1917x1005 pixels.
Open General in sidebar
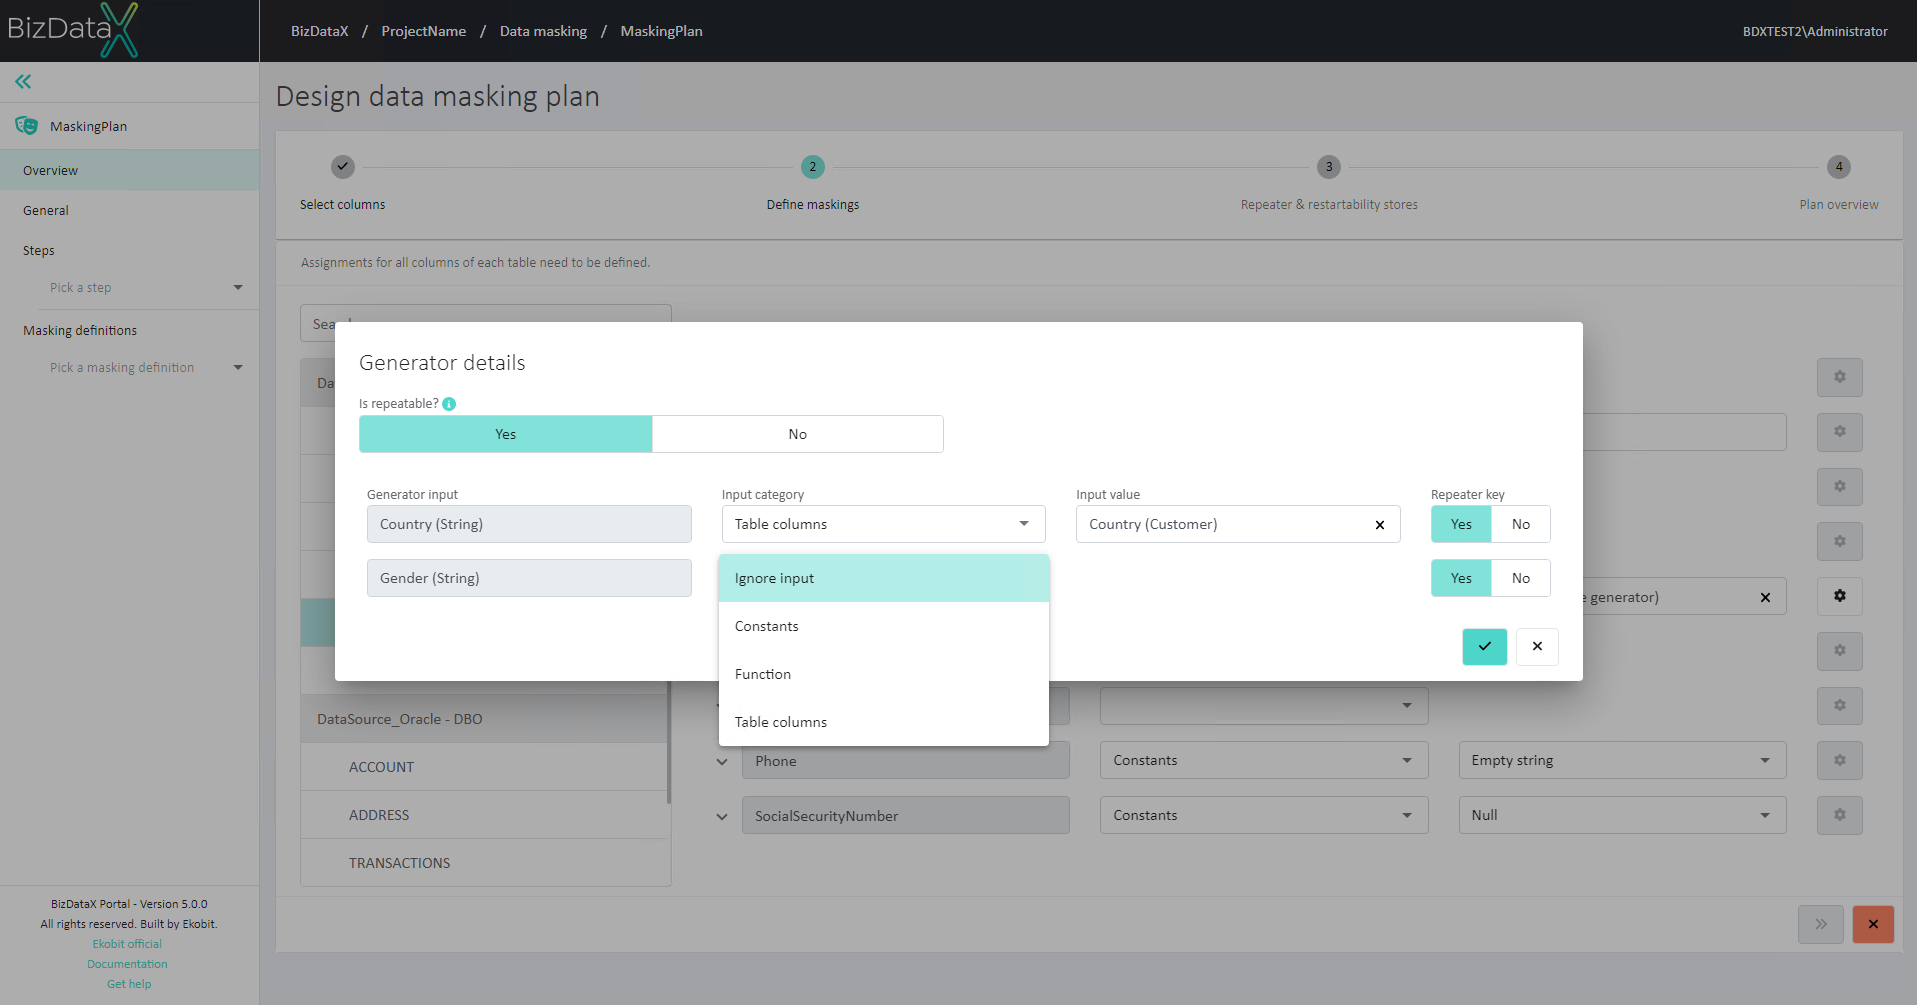click(x=130, y=210)
